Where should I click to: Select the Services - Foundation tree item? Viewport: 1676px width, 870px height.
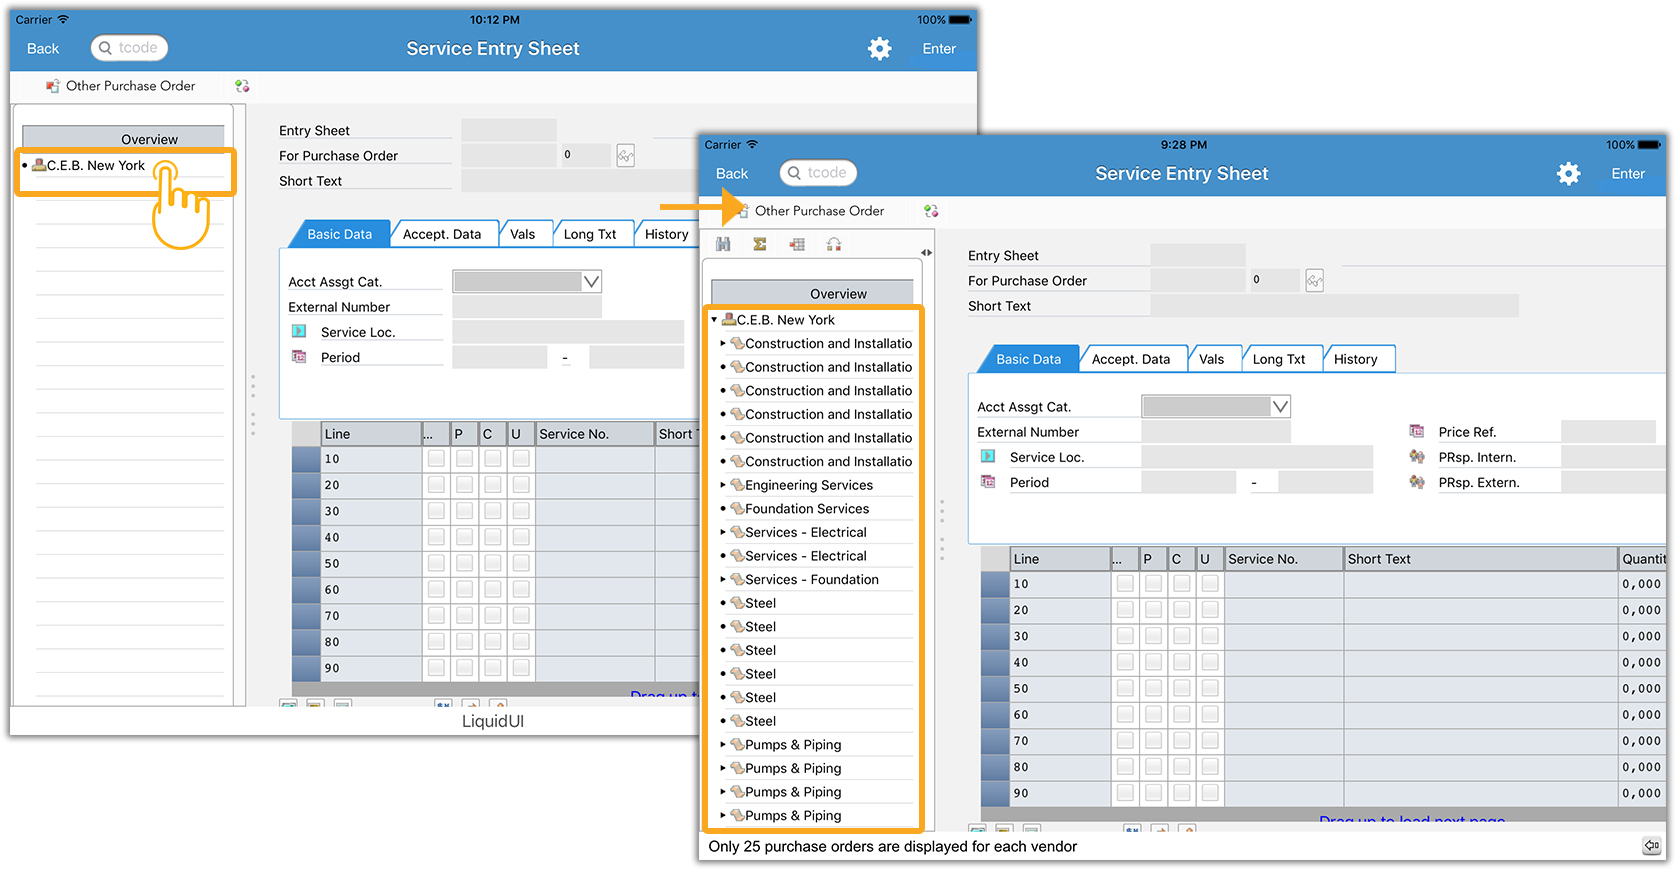[811, 580]
